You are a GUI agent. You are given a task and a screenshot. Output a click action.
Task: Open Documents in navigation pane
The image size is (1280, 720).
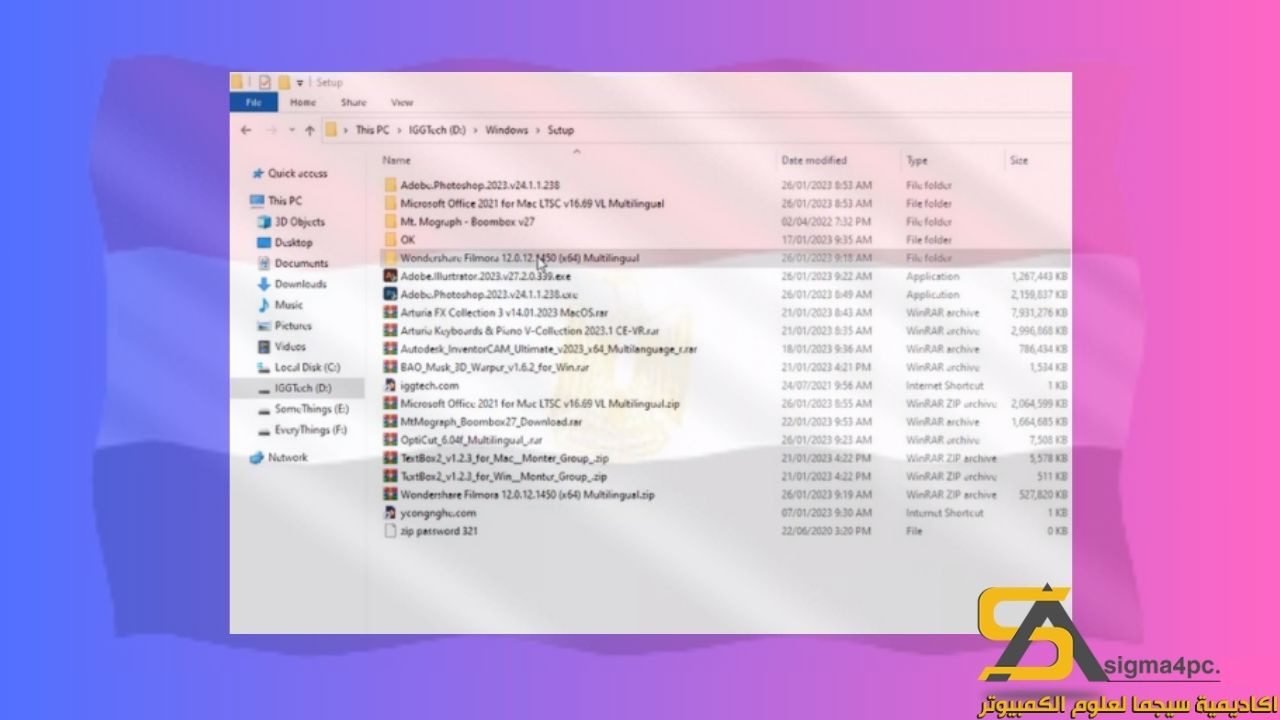pos(301,263)
